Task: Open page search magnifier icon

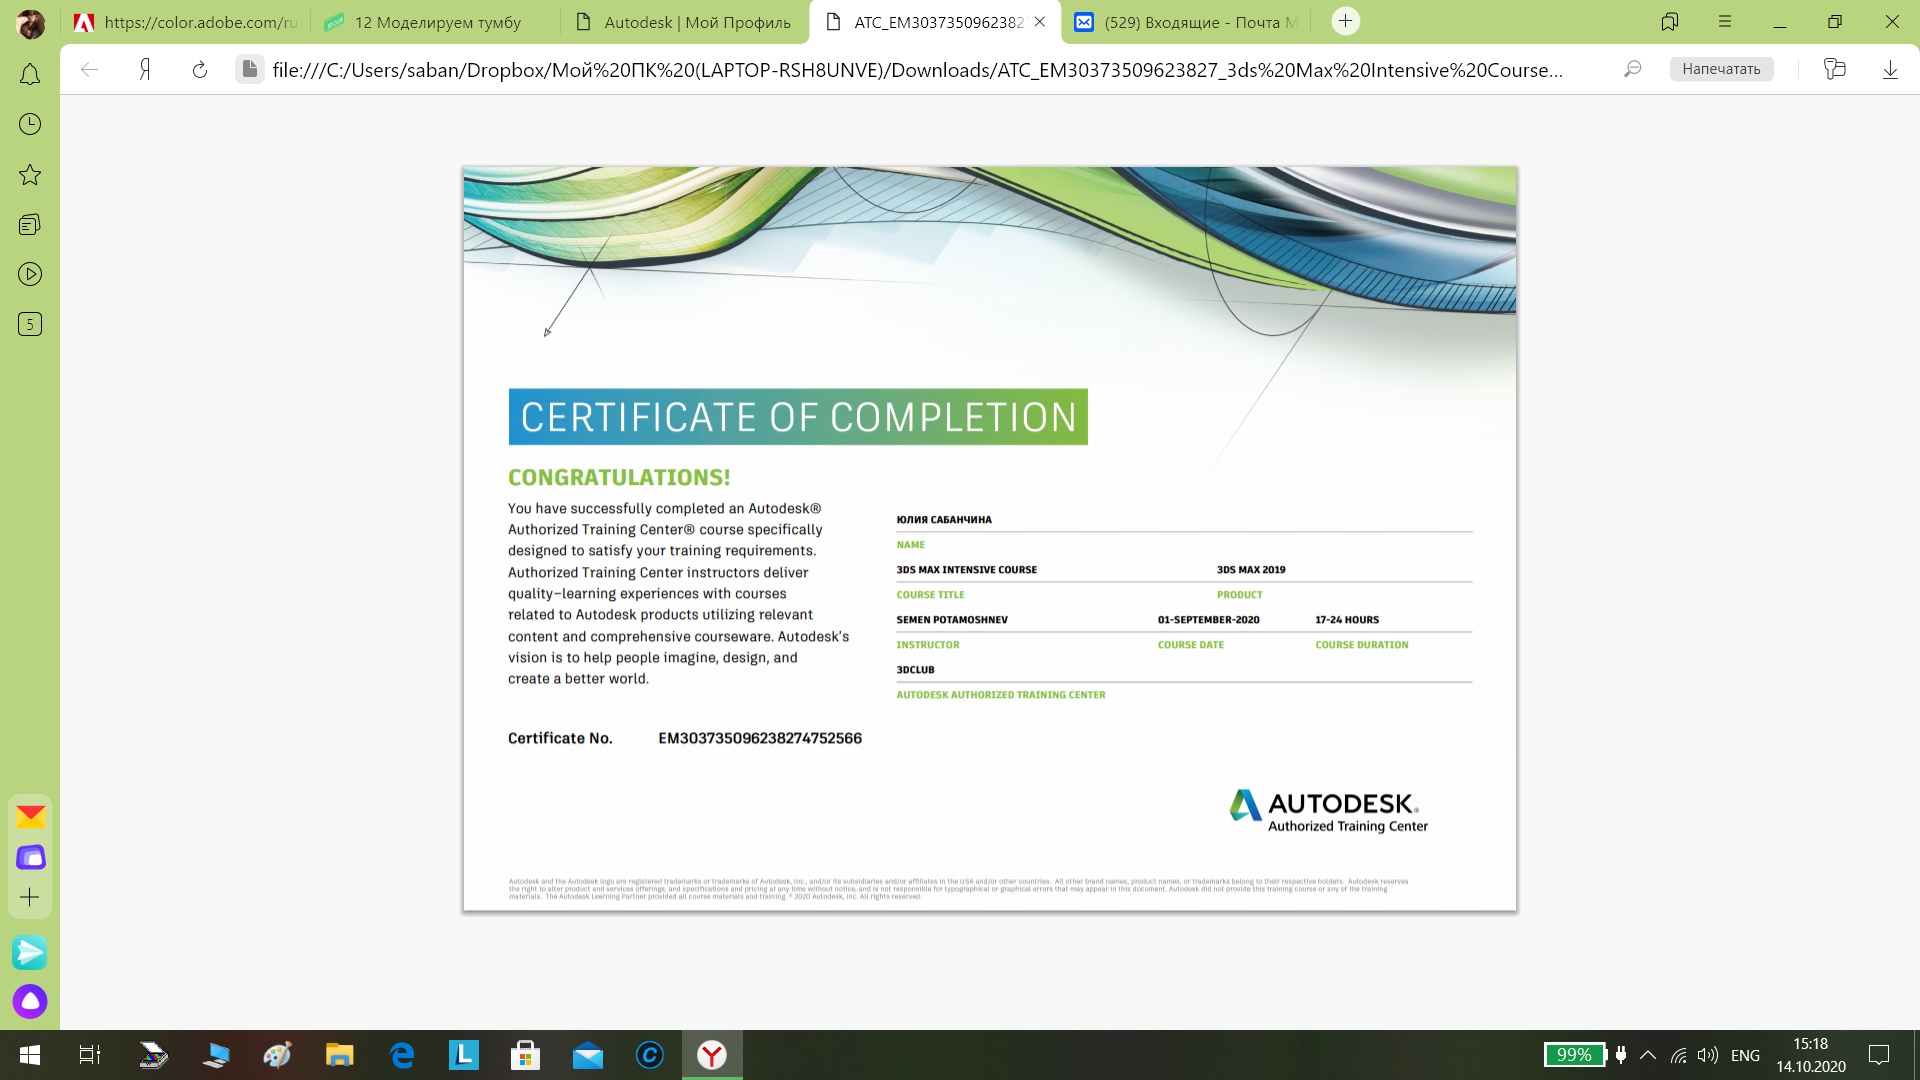Action: pyautogui.click(x=1632, y=69)
